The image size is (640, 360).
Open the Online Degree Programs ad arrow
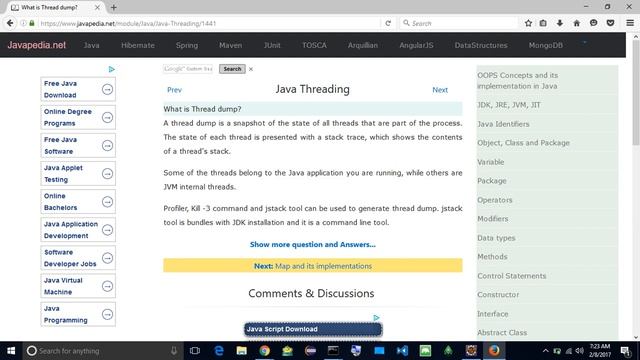pos(107,118)
